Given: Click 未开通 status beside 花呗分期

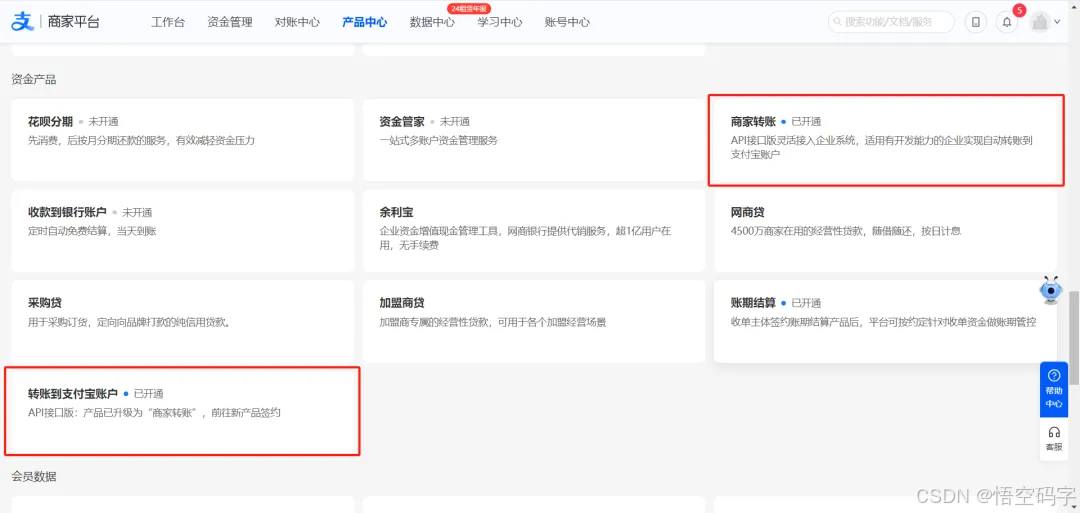Looking at the screenshot, I should tap(103, 122).
